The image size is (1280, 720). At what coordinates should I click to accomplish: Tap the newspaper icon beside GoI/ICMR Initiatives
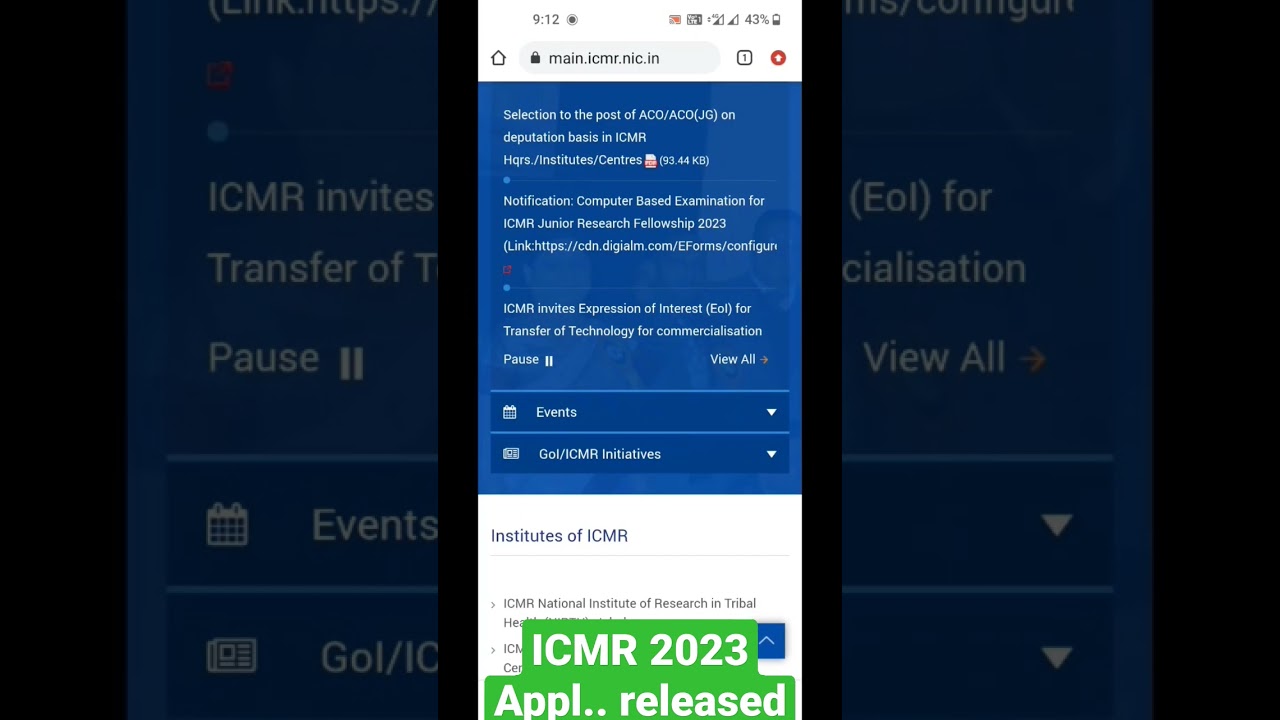click(511, 454)
